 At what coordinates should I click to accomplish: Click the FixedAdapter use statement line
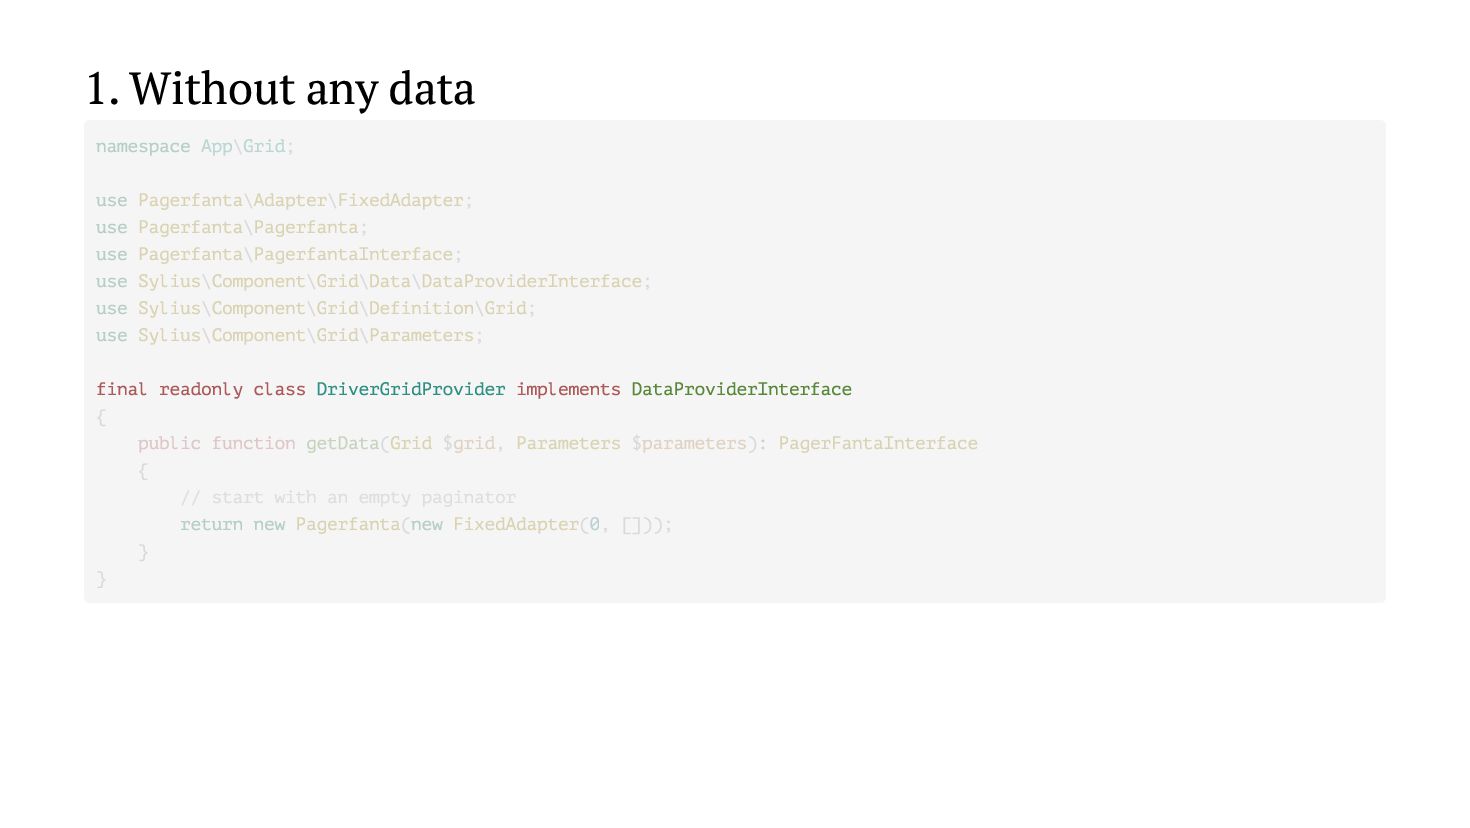(x=300, y=200)
